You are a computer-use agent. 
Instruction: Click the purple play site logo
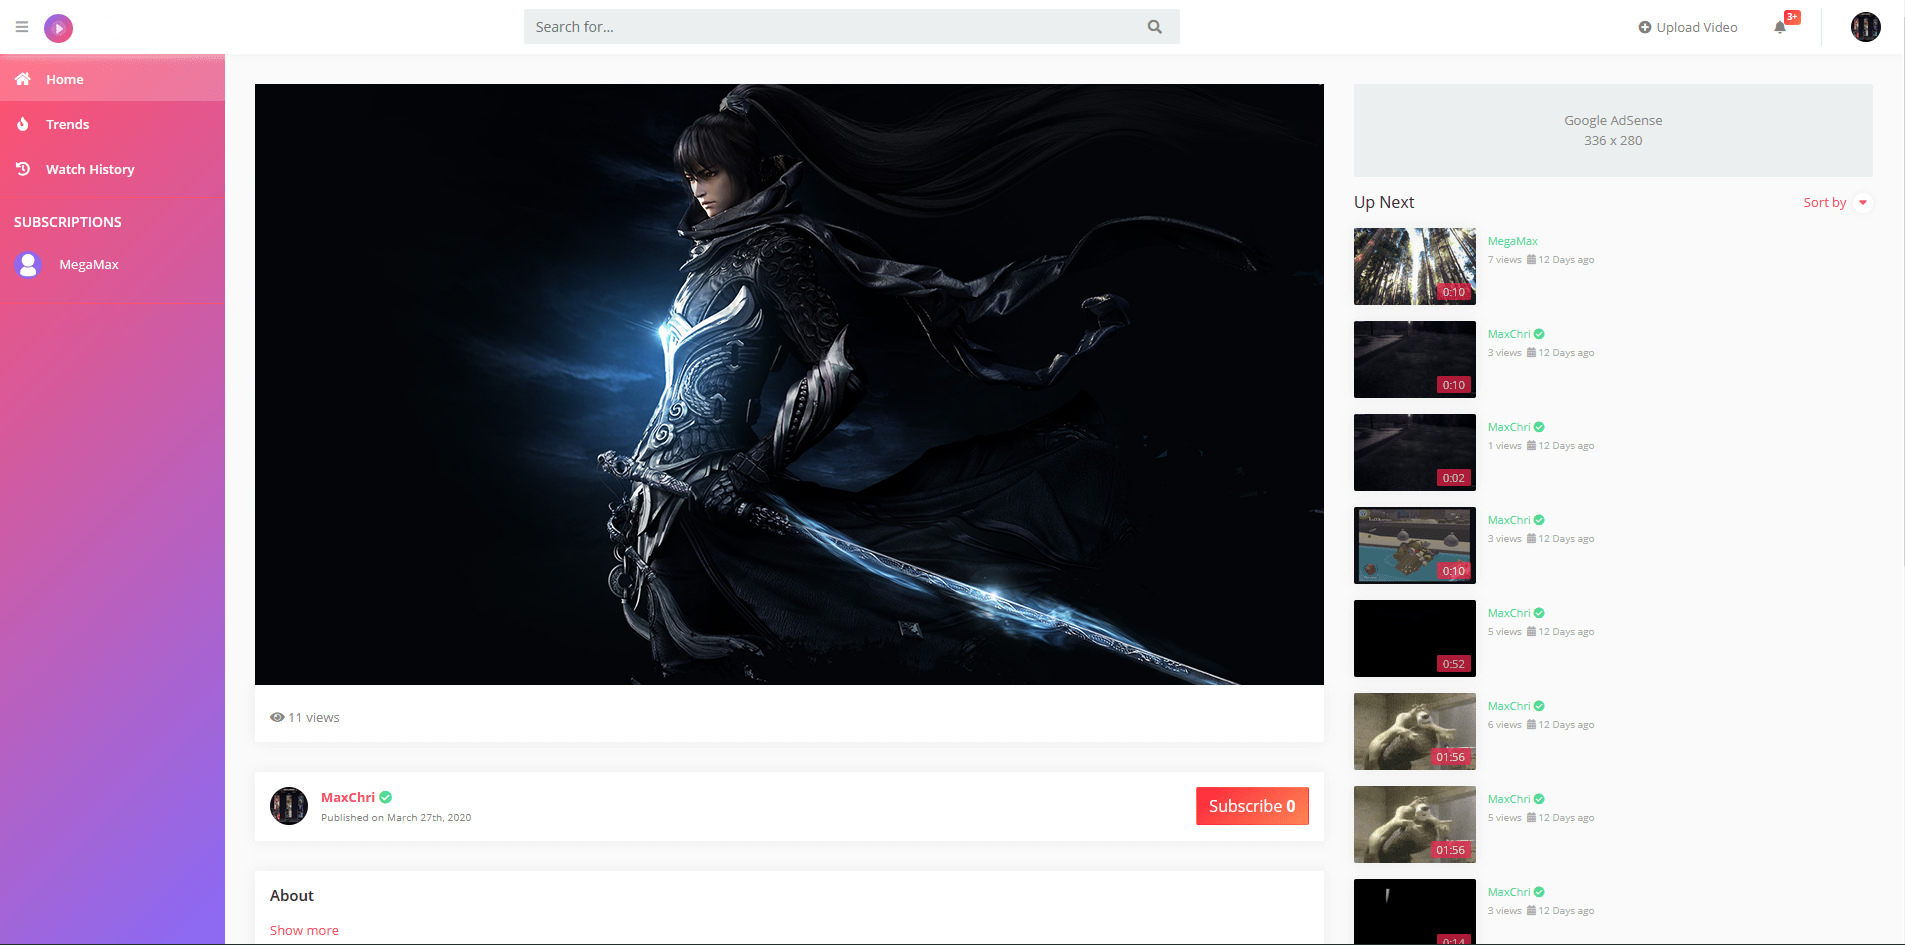pos(58,28)
